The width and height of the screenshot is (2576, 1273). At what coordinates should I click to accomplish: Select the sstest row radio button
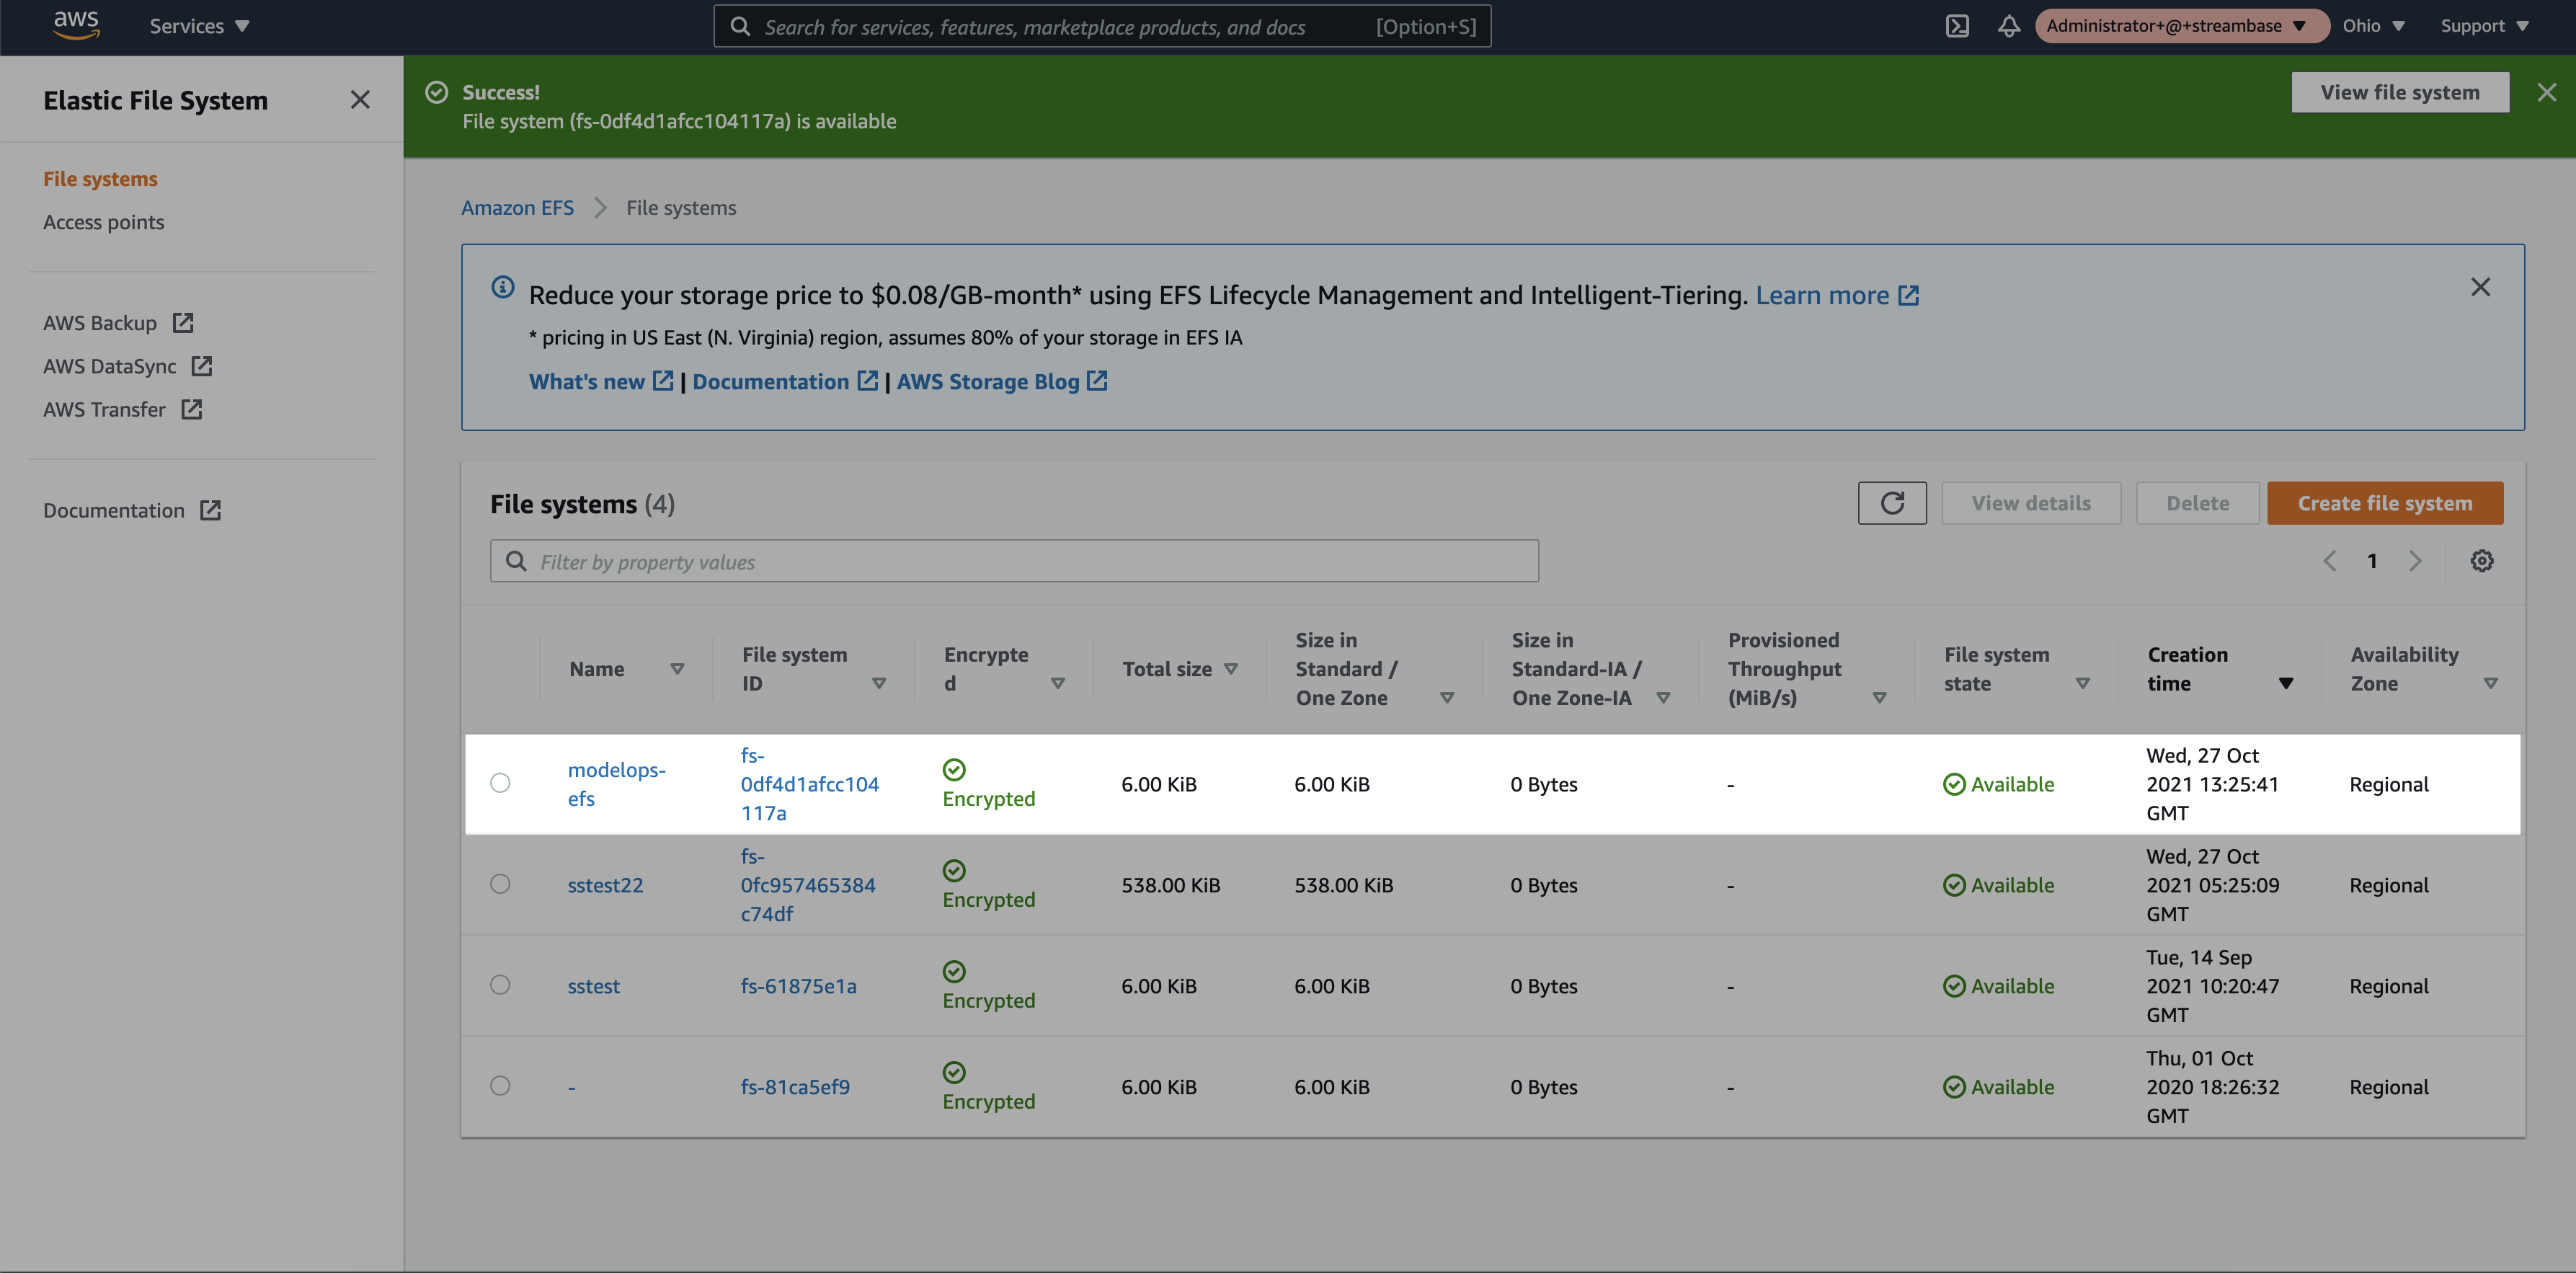click(x=500, y=985)
